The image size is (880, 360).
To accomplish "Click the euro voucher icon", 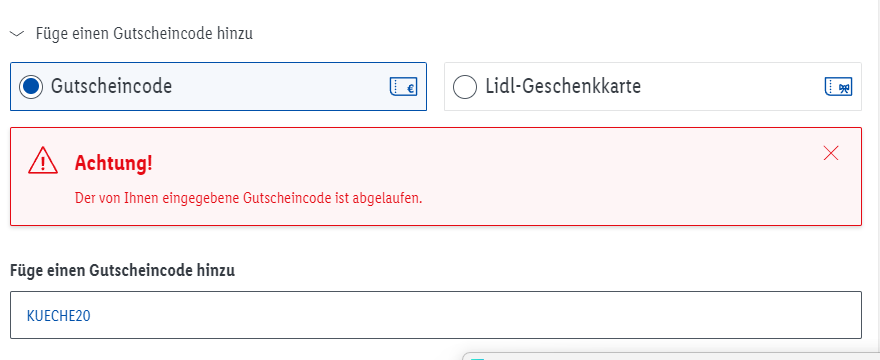I will point(403,87).
